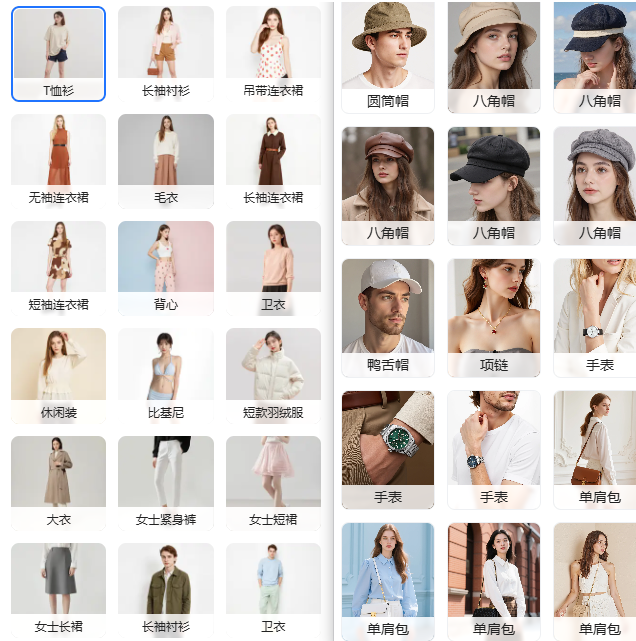Screen dimensions: 636x641
Task: Choose the 鸭舌帽 white baseball cap
Action: [388, 316]
